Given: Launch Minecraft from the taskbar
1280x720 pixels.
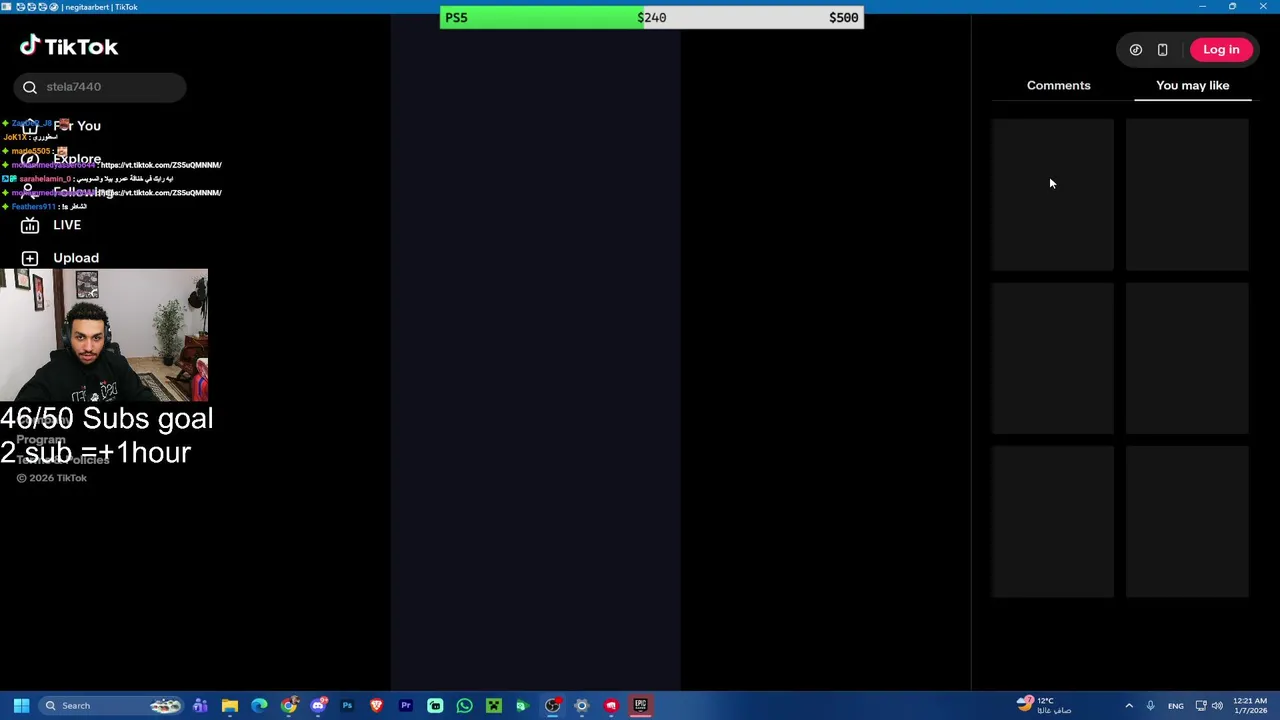Looking at the screenshot, I should pyautogui.click(x=494, y=706).
